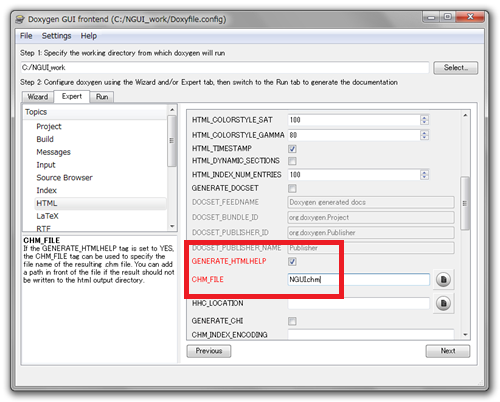
Task: Toggle the HTML_TIMESTAMP checkbox
Action: click(x=292, y=149)
